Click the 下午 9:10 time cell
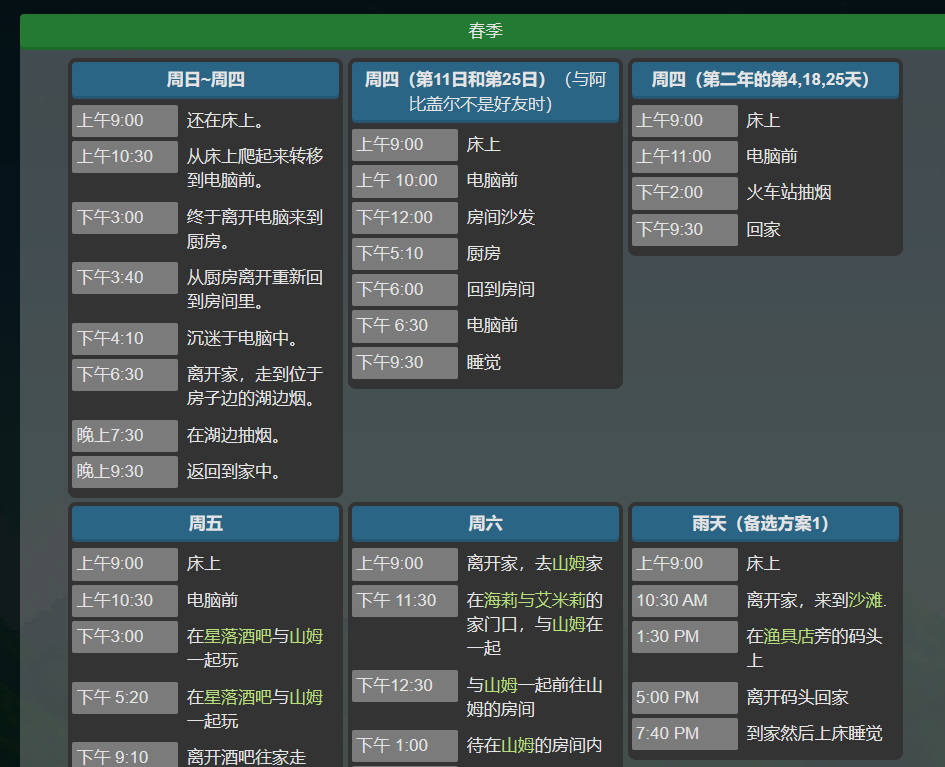Viewport: 945px width, 767px height. (125, 756)
